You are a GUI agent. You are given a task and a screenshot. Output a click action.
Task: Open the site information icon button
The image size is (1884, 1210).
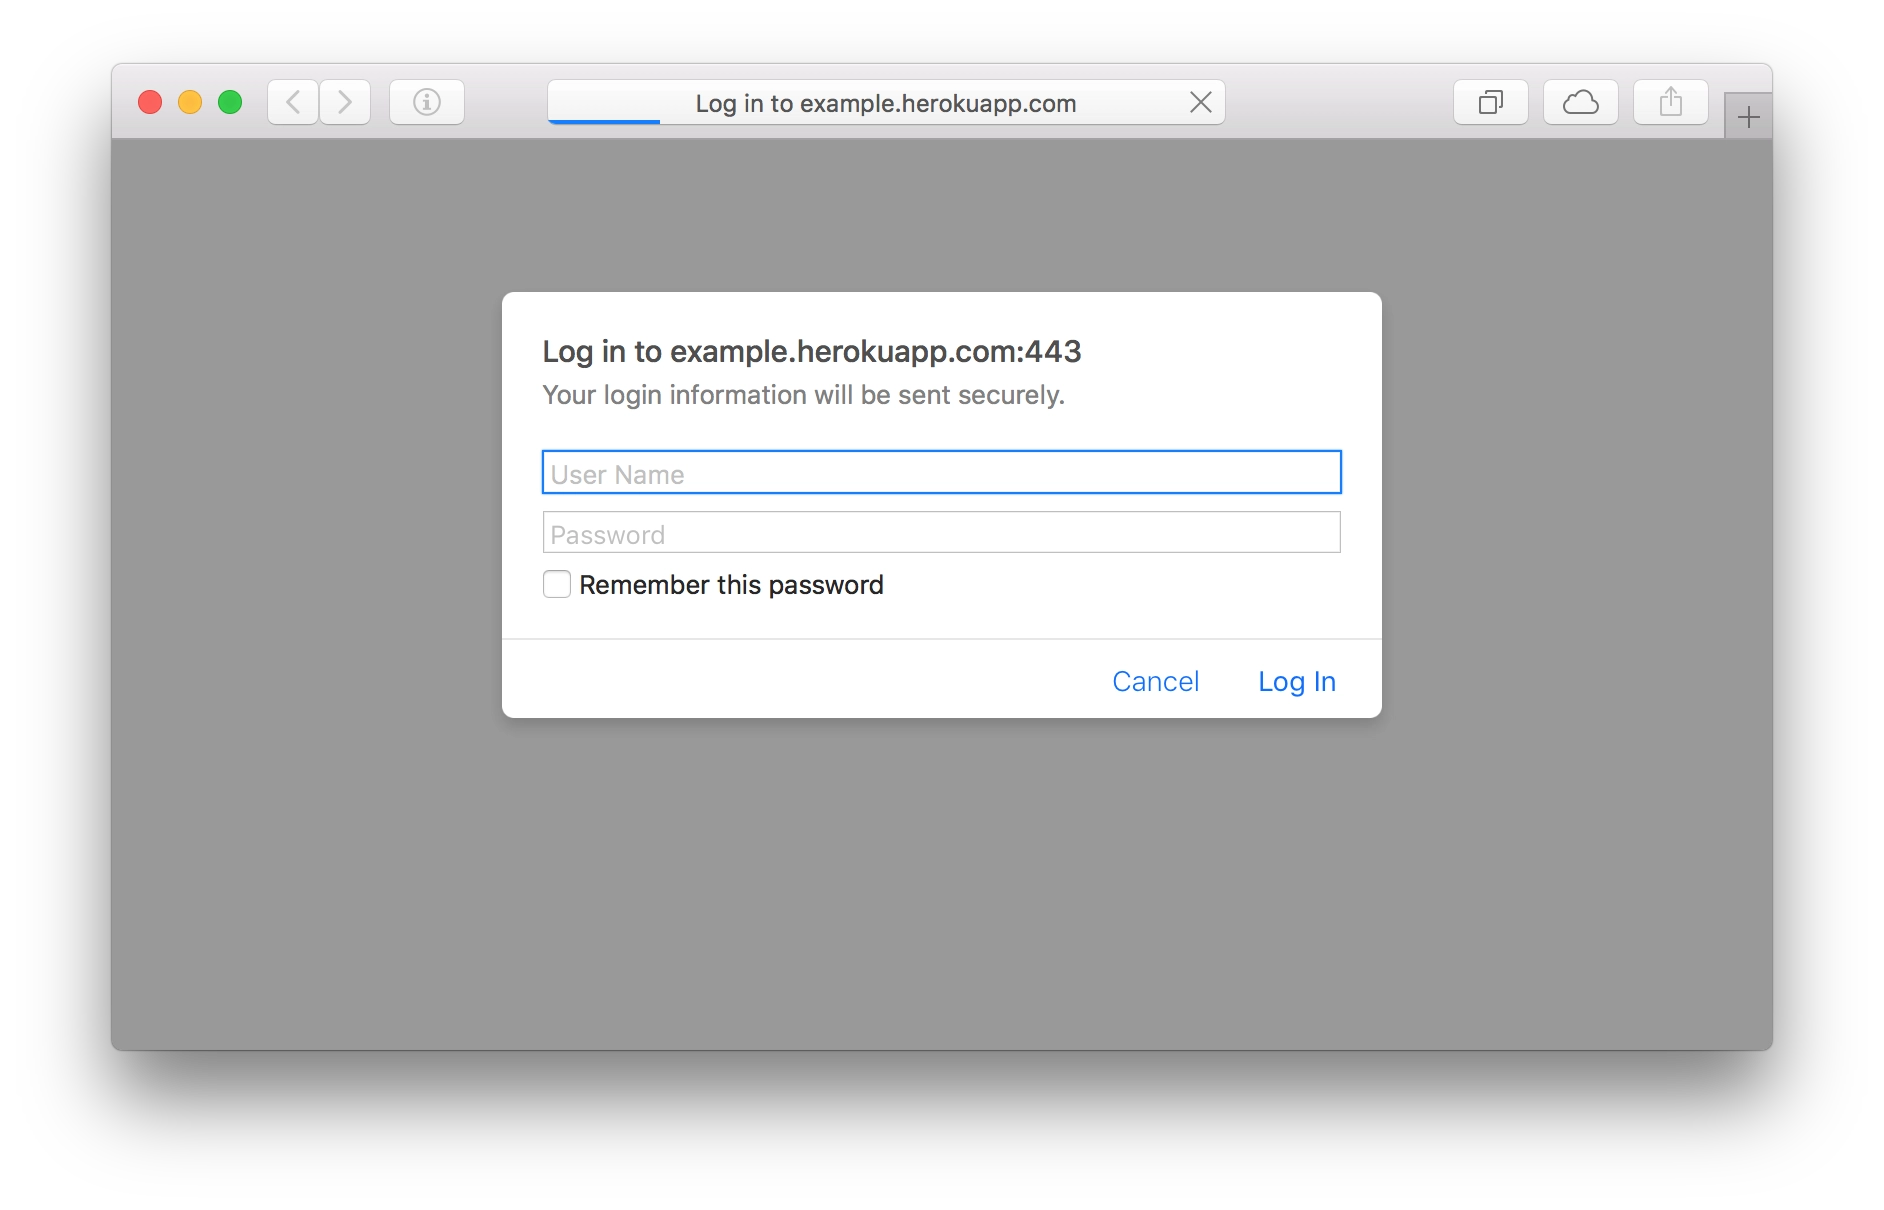pyautogui.click(x=427, y=102)
